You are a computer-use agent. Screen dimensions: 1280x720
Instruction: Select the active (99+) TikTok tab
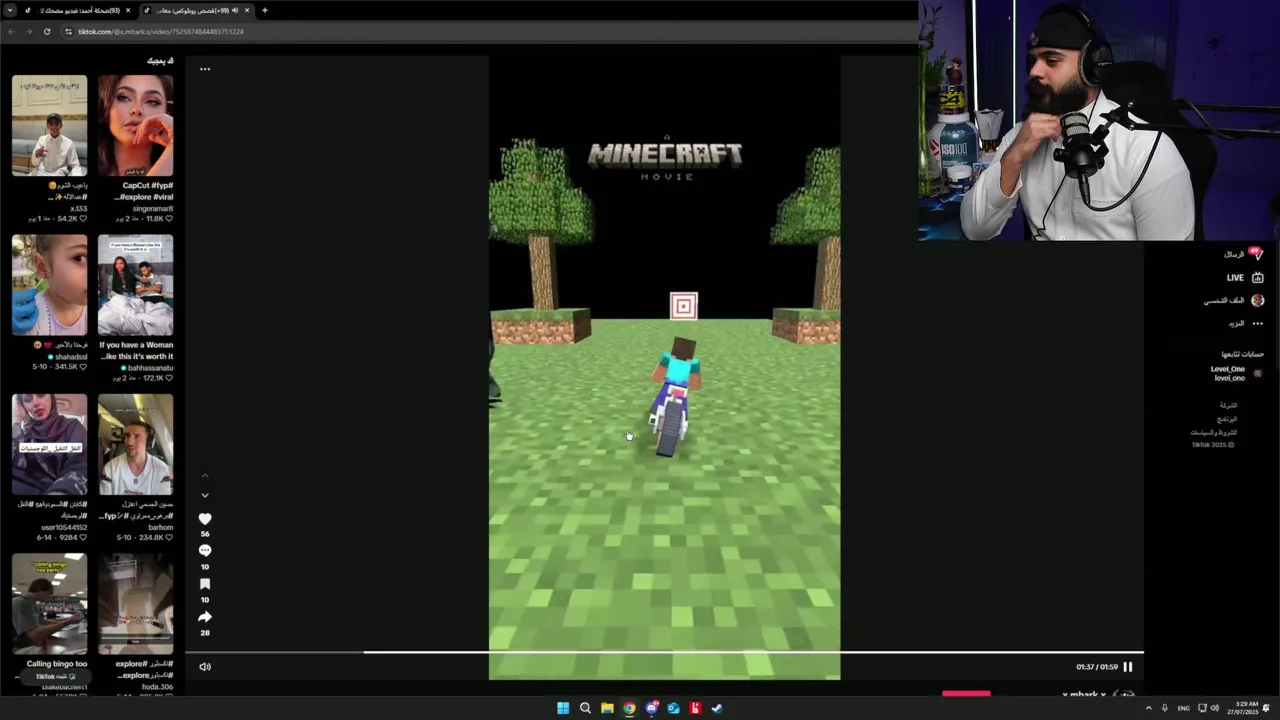tap(195, 10)
